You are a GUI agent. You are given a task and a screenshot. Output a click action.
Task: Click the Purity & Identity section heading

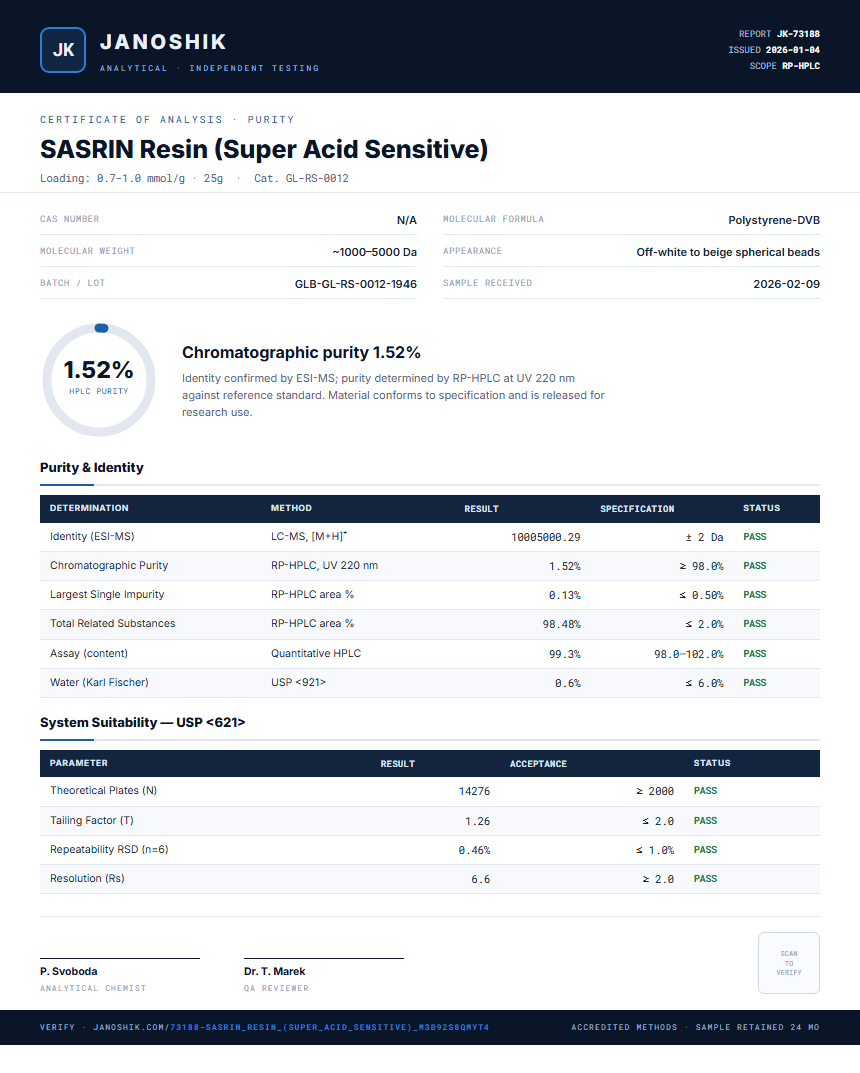click(x=92, y=467)
